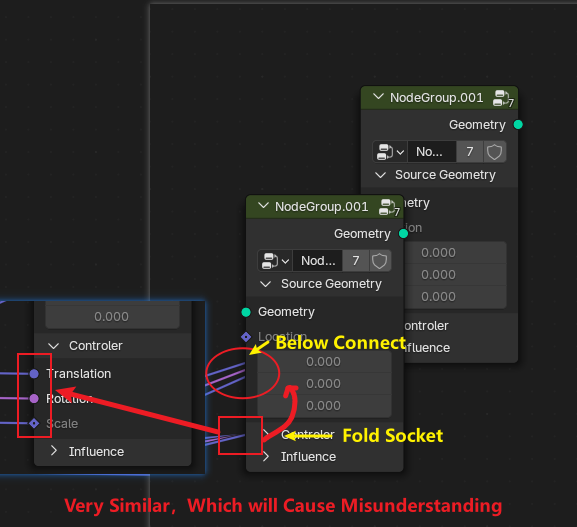
Task: Open node tree browse dropdown in back node
Action: (x=390, y=152)
